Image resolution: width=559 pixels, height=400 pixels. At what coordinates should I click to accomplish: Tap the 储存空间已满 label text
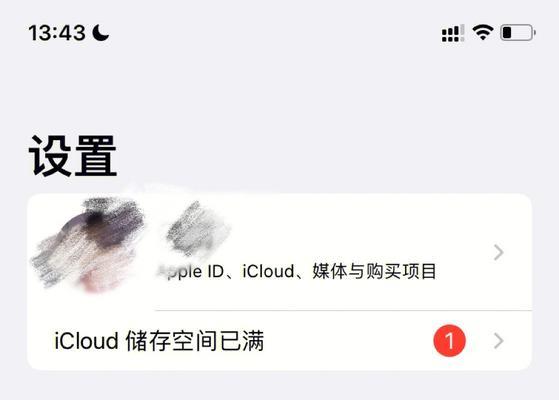[195, 341]
